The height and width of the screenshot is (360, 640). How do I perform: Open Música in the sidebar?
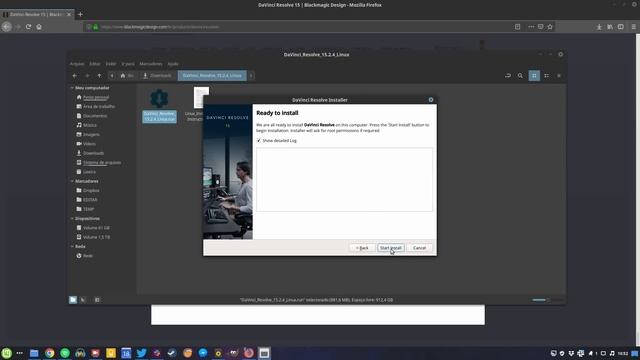coord(90,125)
